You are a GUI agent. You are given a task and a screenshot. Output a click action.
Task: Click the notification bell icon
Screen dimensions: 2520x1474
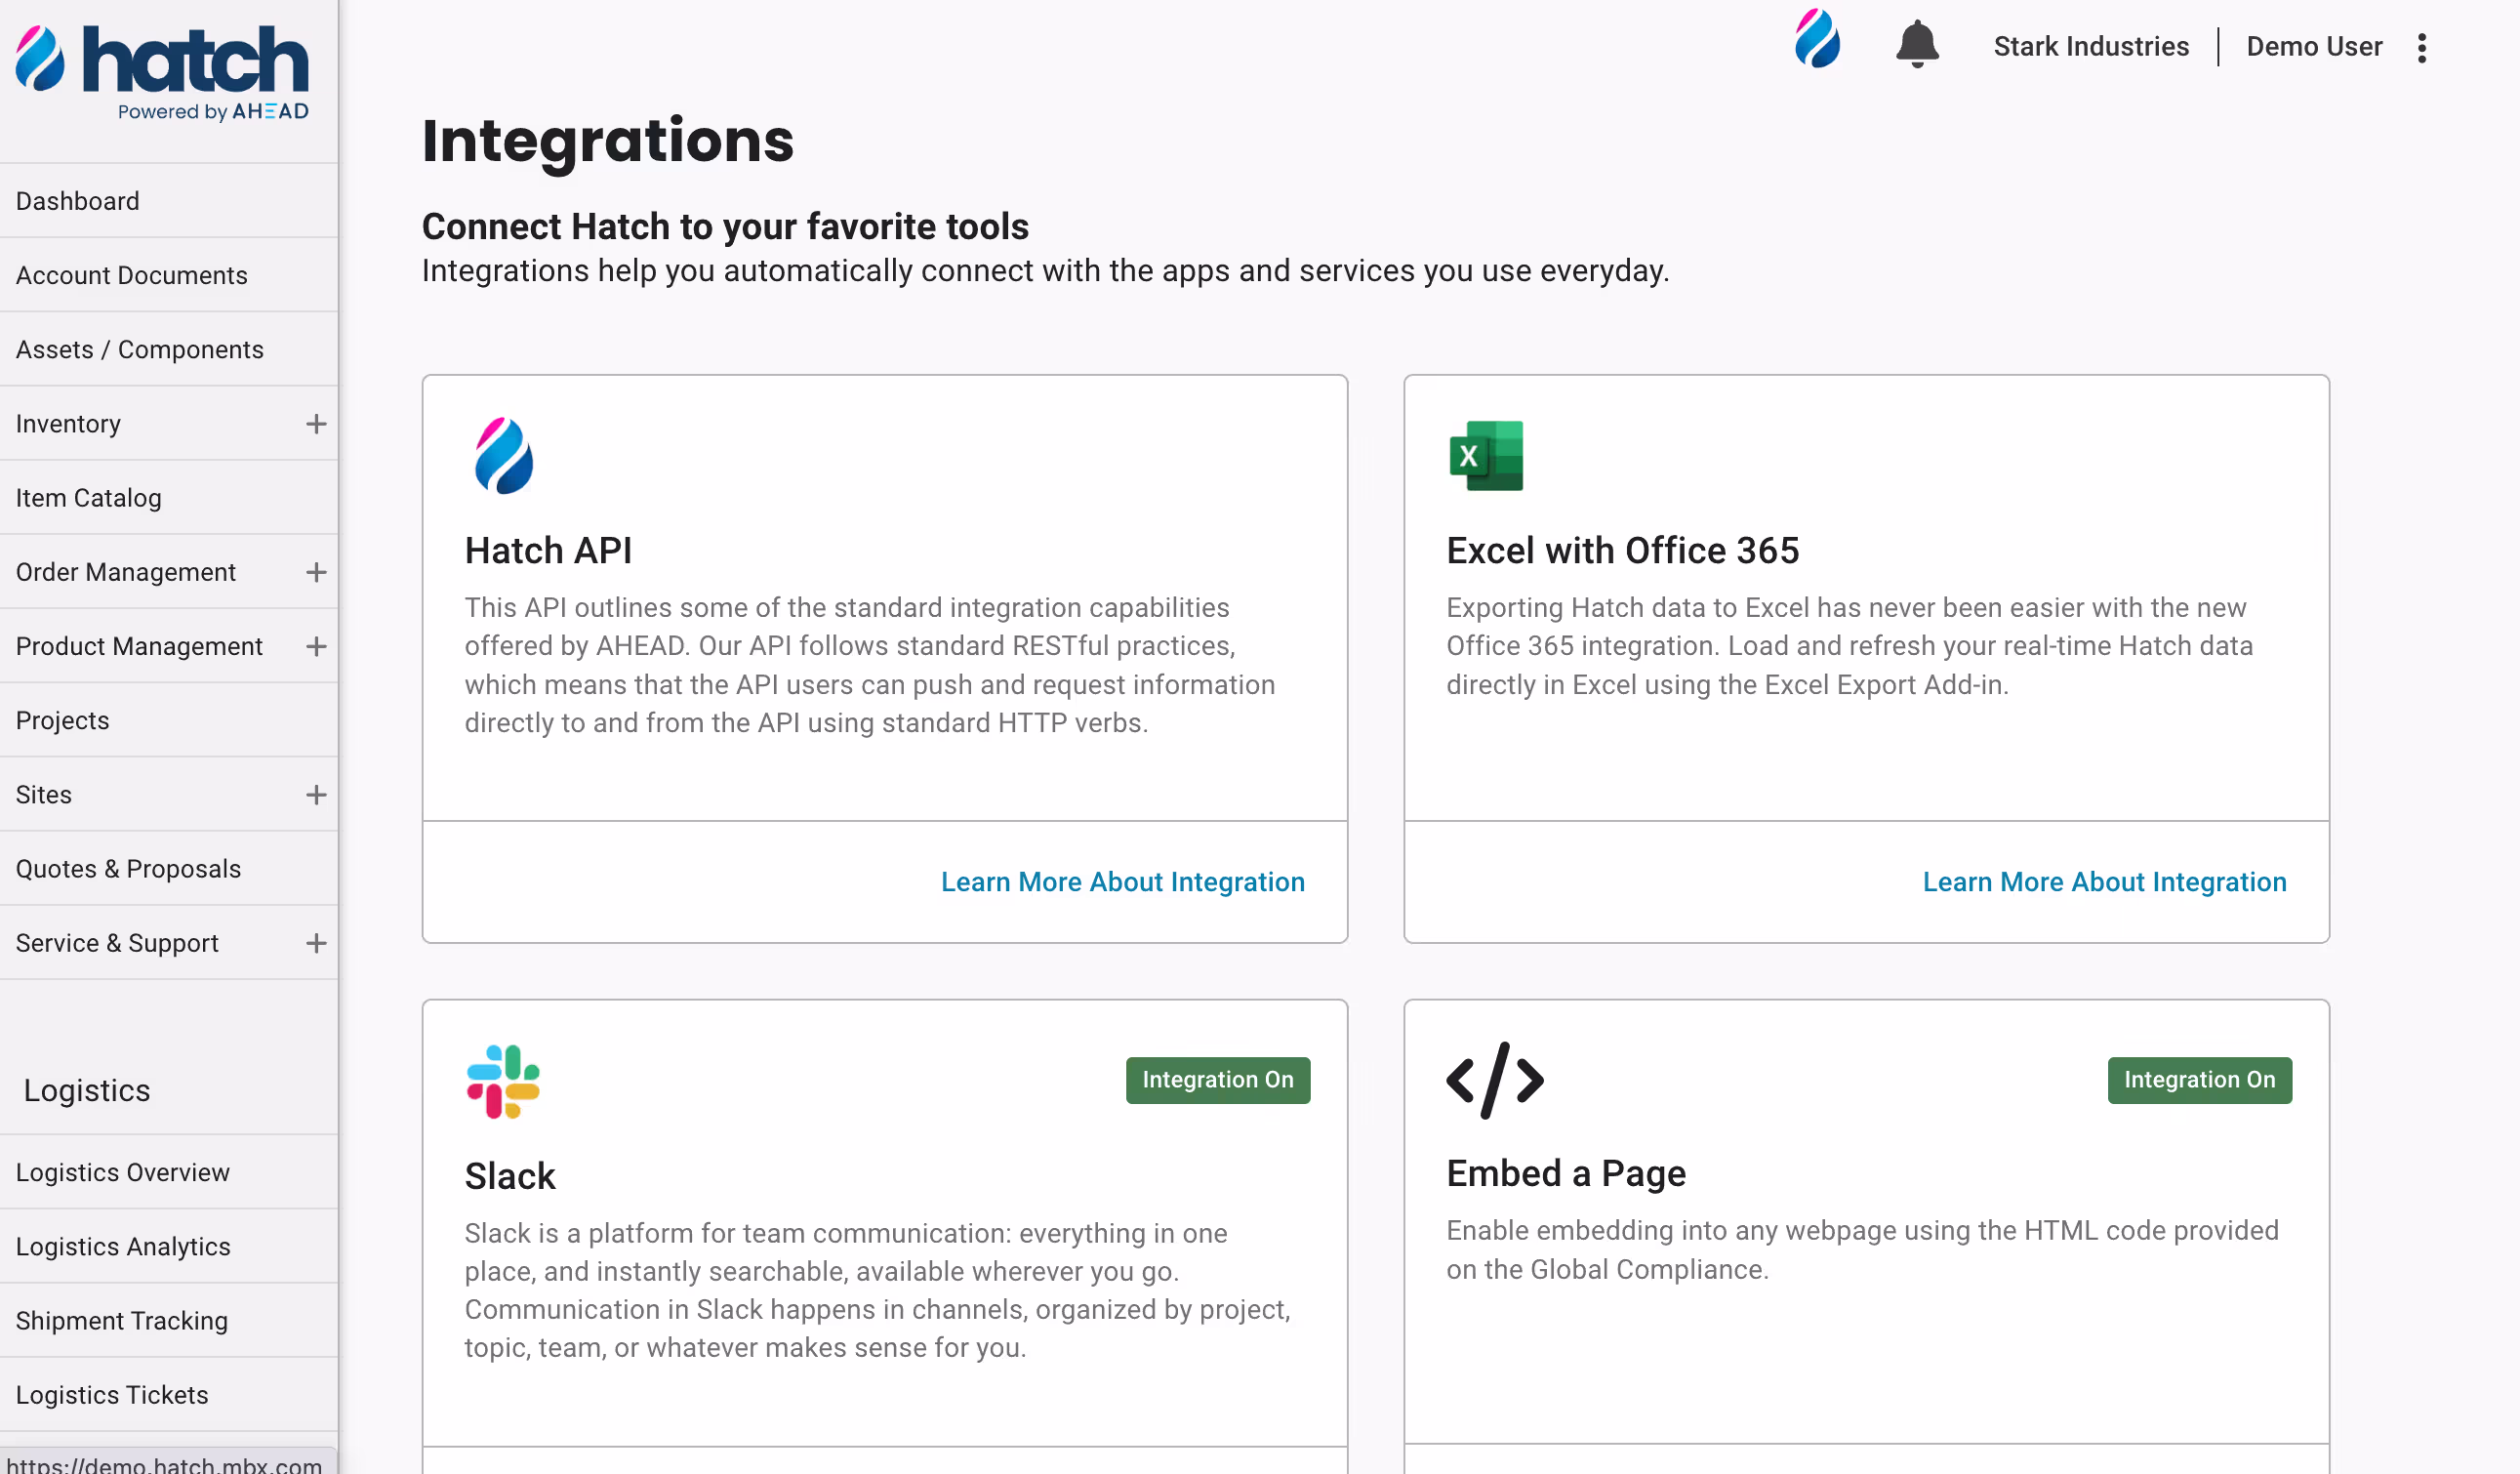tap(1916, 45)
